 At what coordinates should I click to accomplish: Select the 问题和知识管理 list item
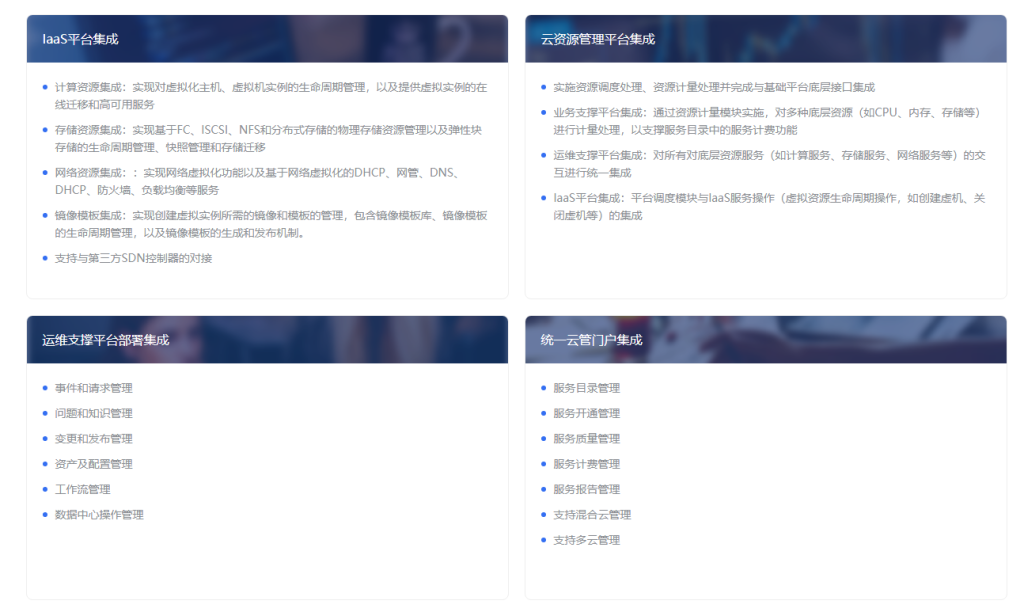[x=93, y=413]
